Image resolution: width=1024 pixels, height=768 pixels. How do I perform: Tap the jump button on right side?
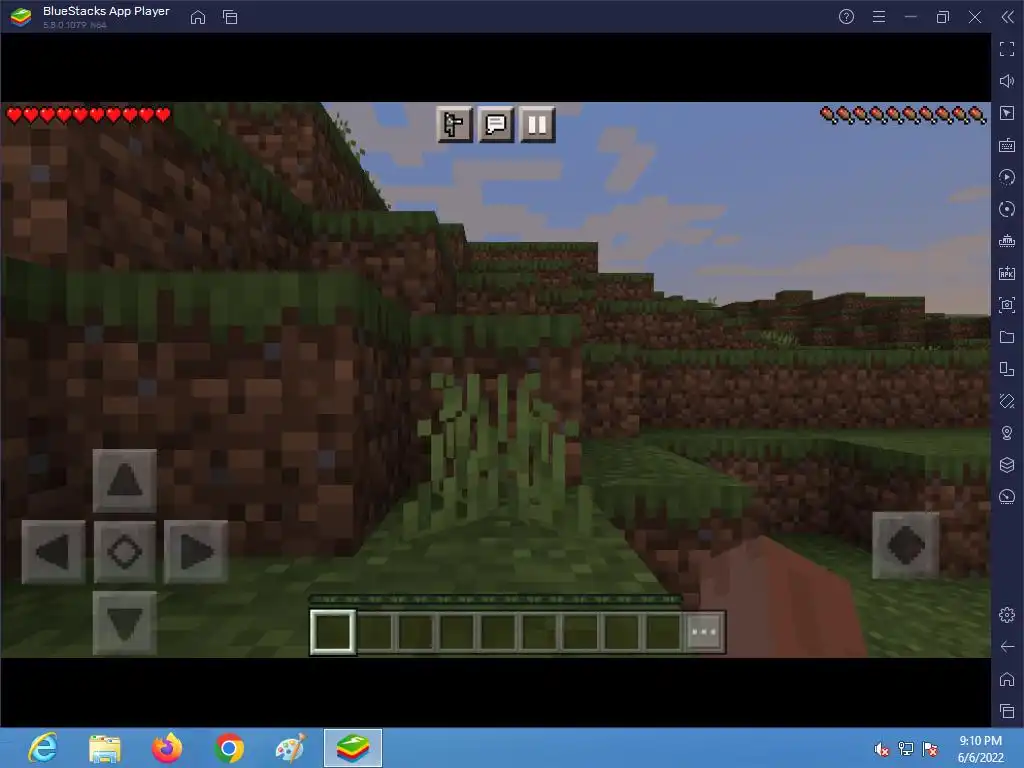(906, 545)
